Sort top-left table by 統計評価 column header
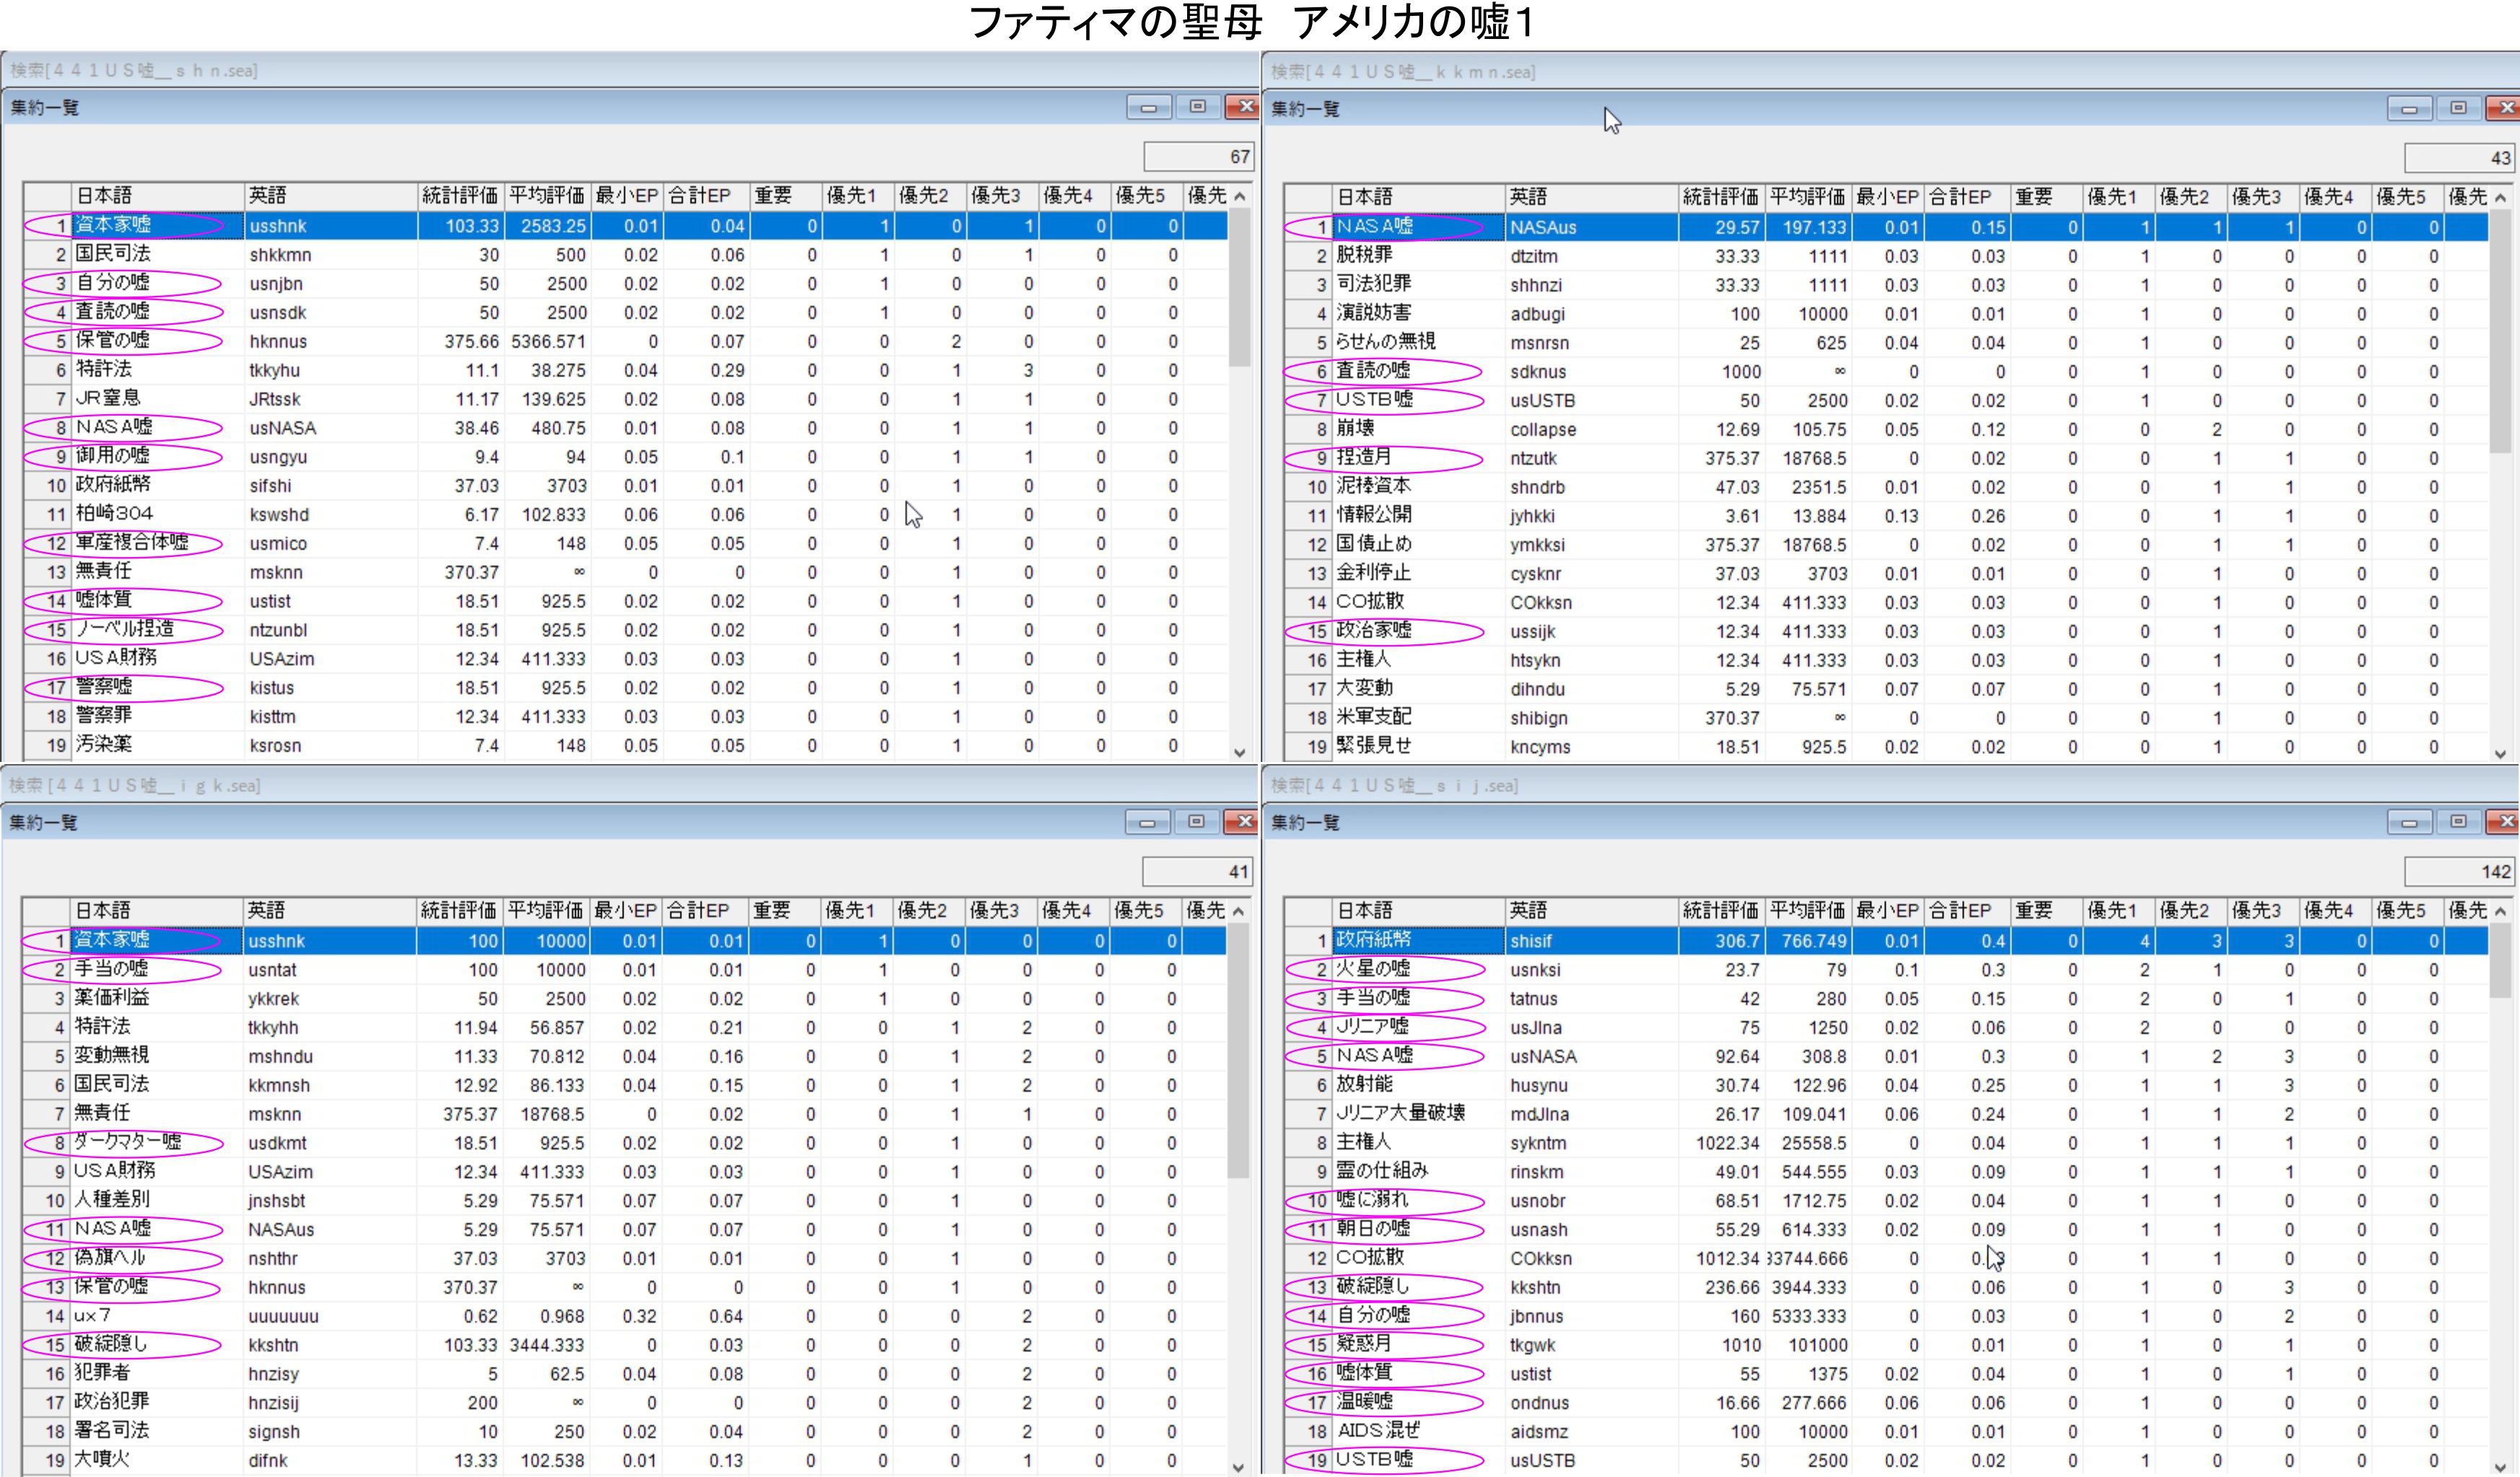The width and height of the screenshot is (2520, 1477). pyautogui.click(x=459, y=196)
